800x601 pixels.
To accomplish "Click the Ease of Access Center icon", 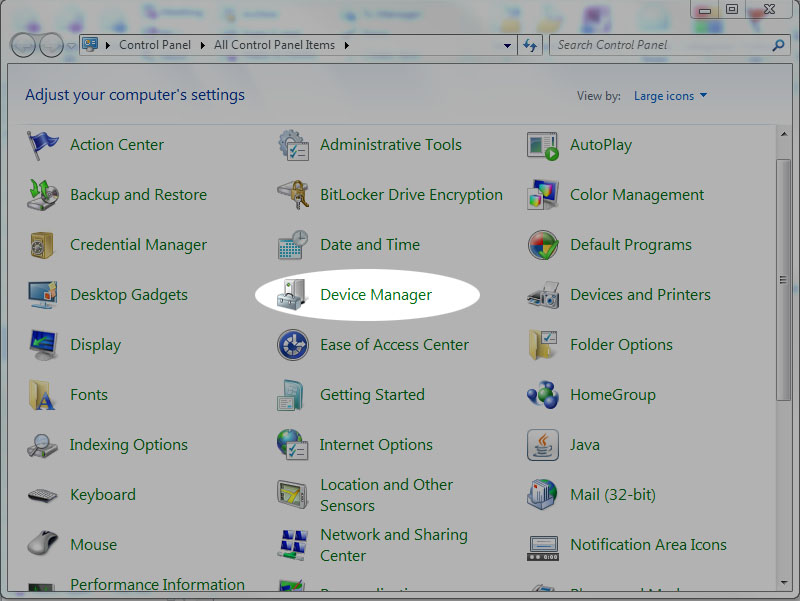I will pos(293,345).
